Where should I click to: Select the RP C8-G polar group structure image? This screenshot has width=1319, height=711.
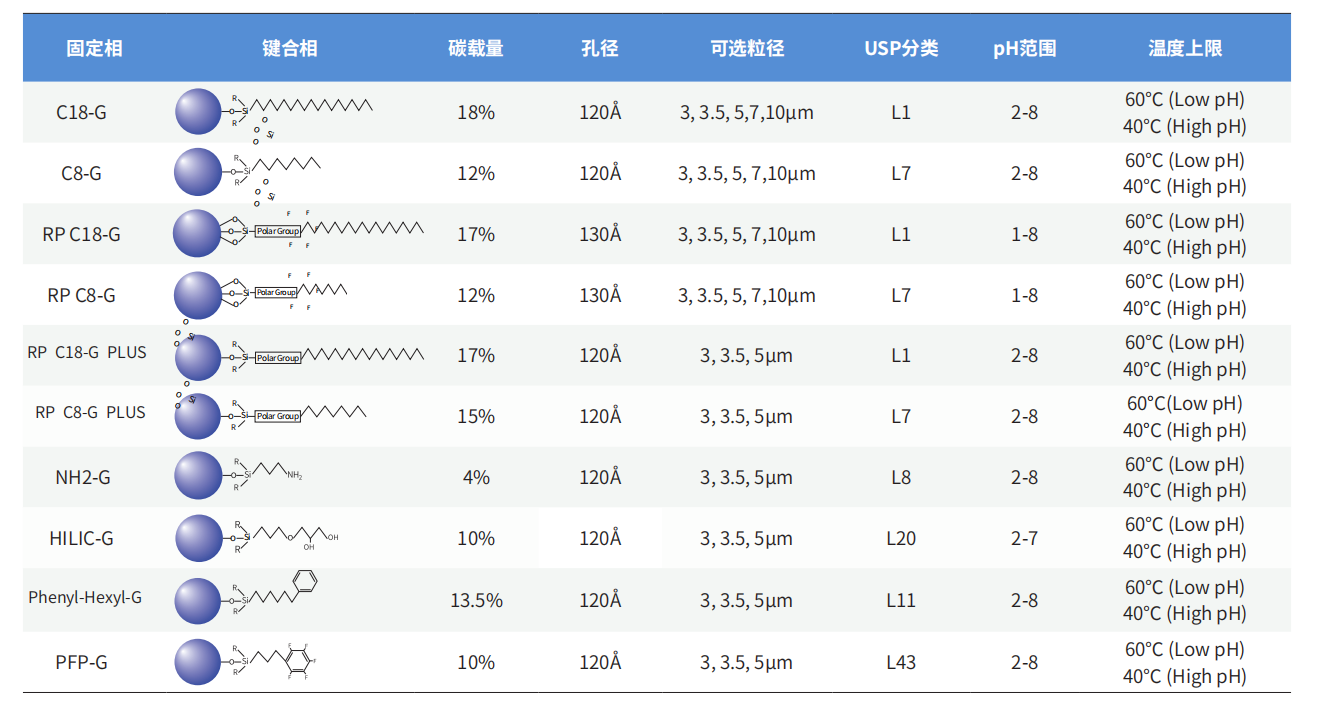(260, 293)
